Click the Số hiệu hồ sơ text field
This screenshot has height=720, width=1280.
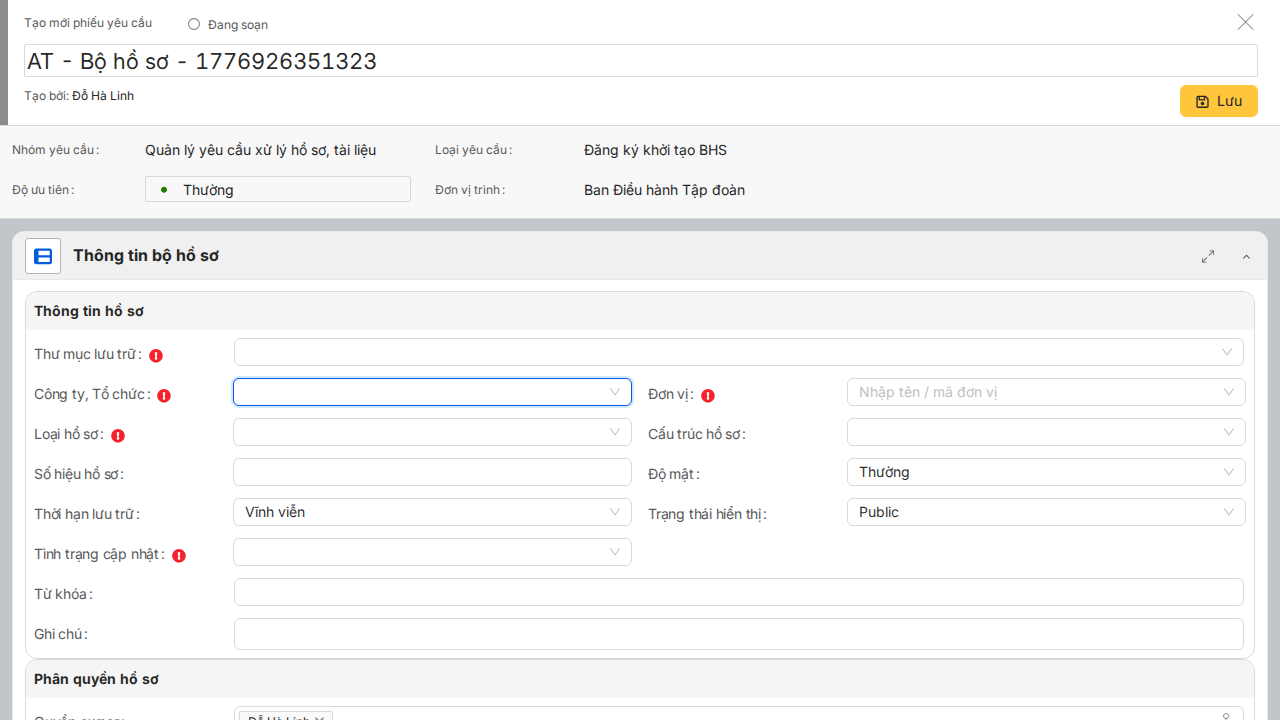coord(432,472)
